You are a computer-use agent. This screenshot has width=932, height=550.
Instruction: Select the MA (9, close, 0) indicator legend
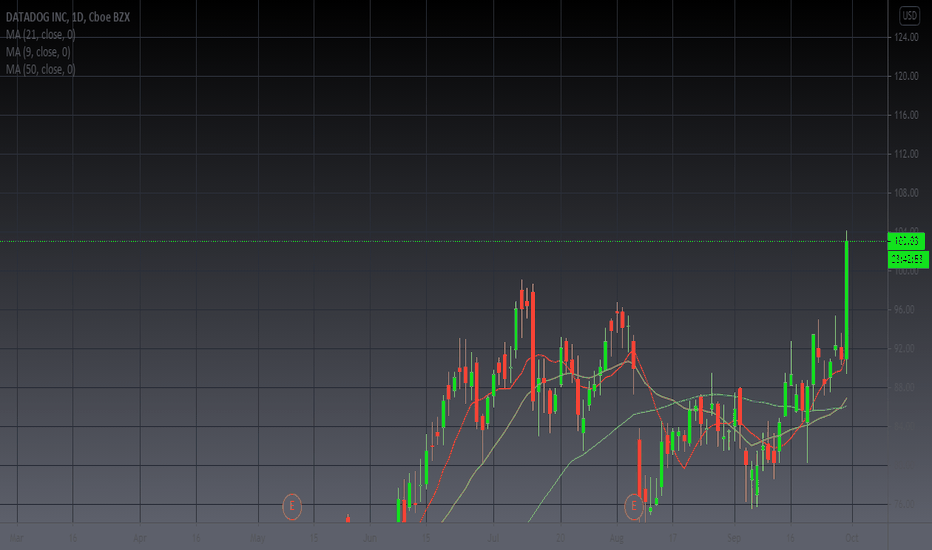point(38,52)
